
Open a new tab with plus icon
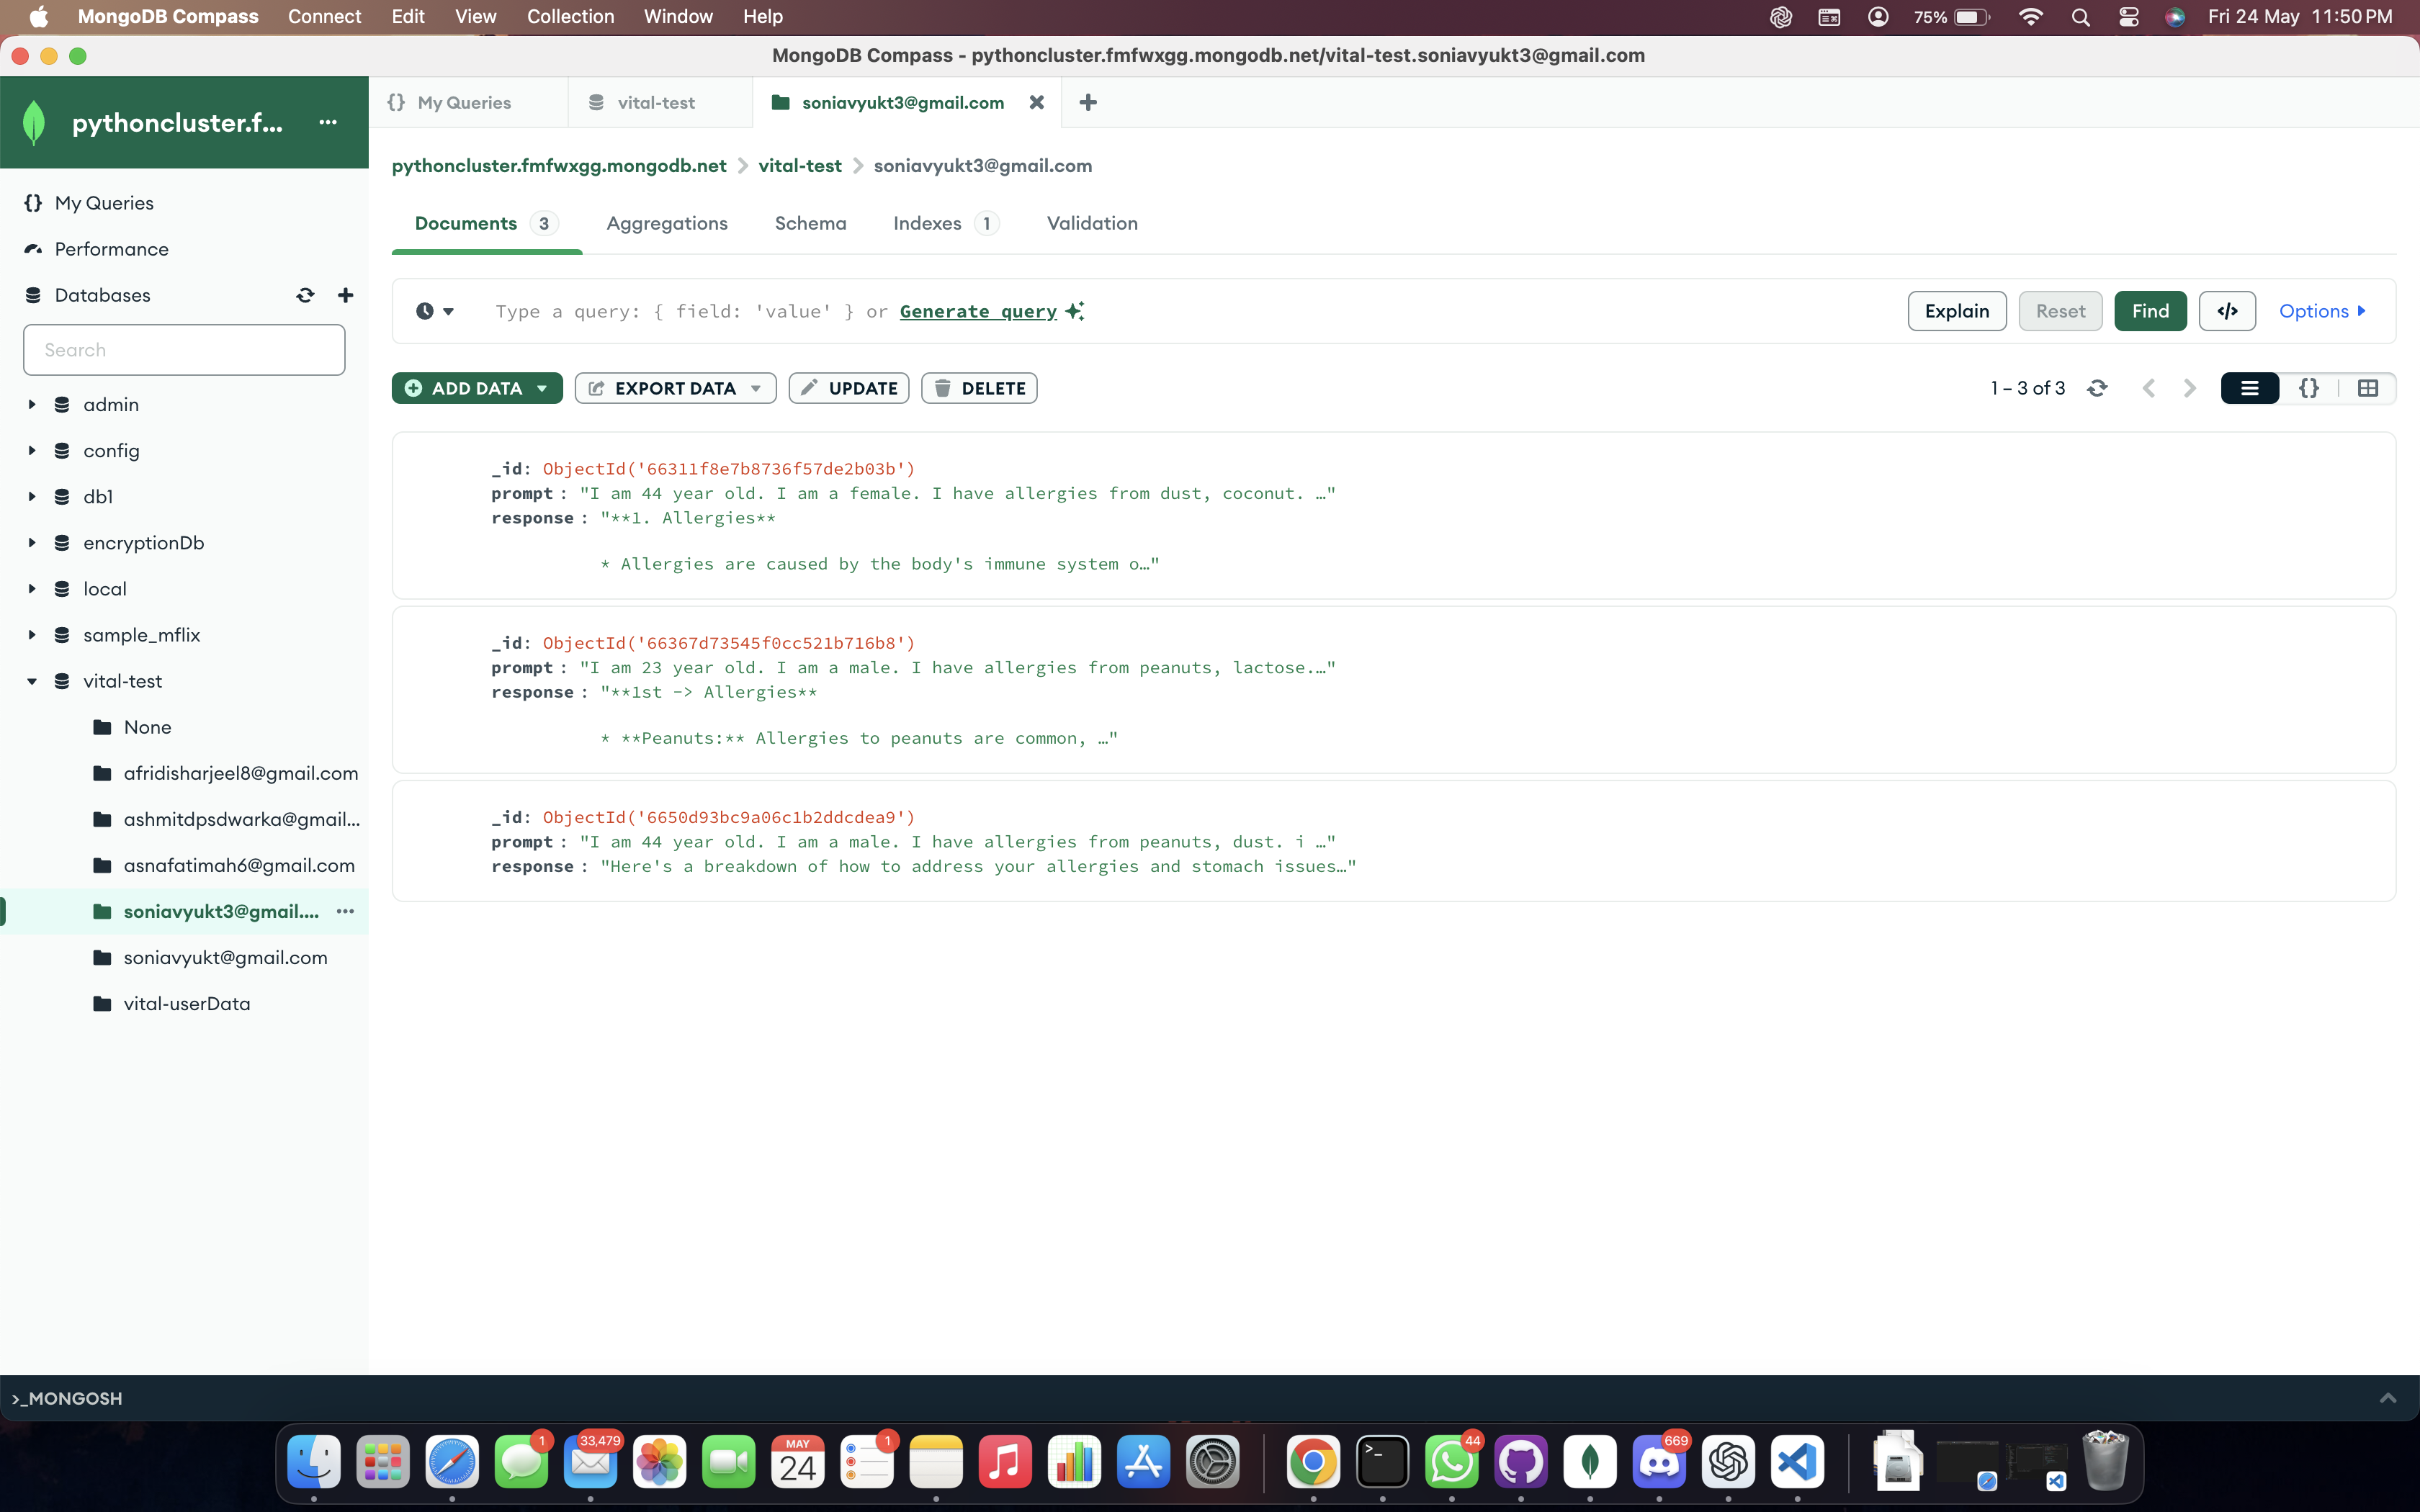click(x=1088, y=102)
